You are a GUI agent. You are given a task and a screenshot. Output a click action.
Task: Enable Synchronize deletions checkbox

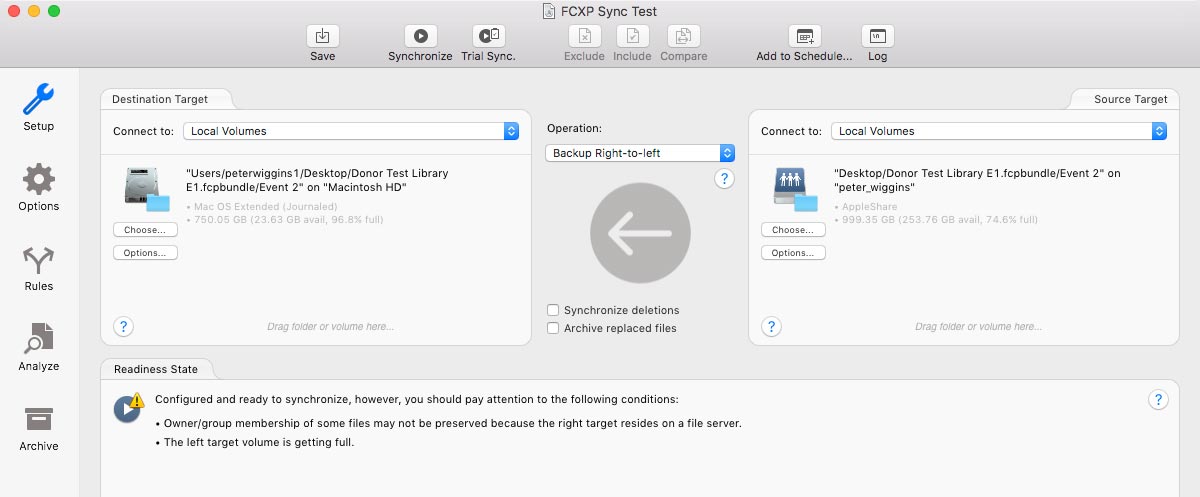[553, 310]
